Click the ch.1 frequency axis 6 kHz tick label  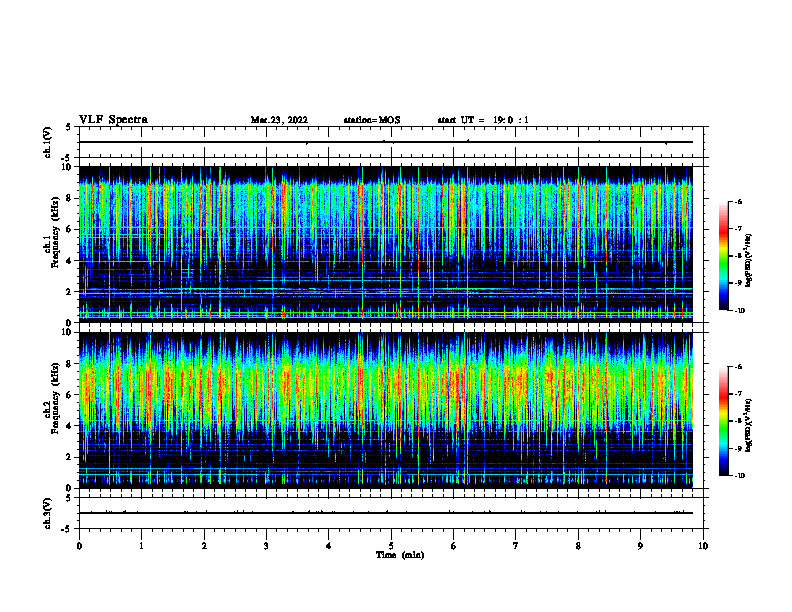(x=70, y=229)
